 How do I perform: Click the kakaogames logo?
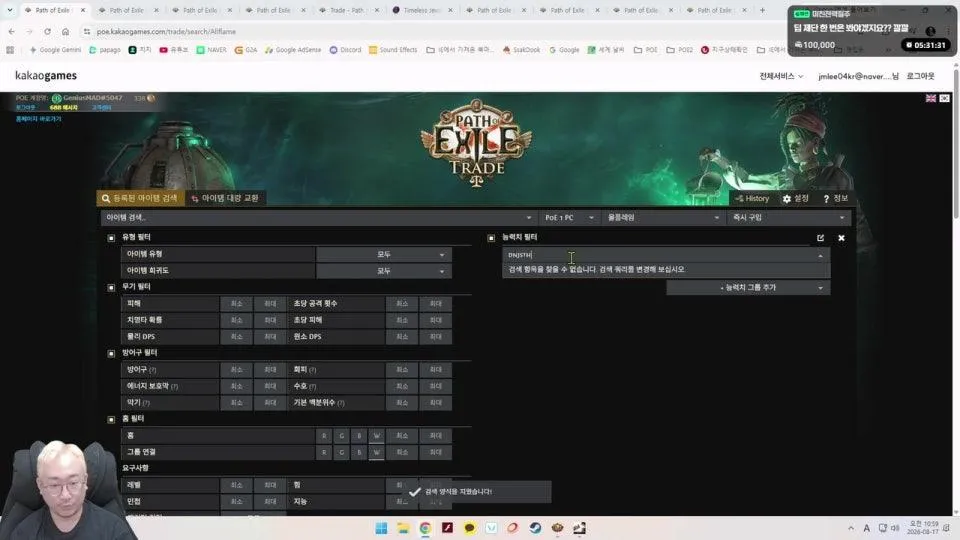click(46, 75)
